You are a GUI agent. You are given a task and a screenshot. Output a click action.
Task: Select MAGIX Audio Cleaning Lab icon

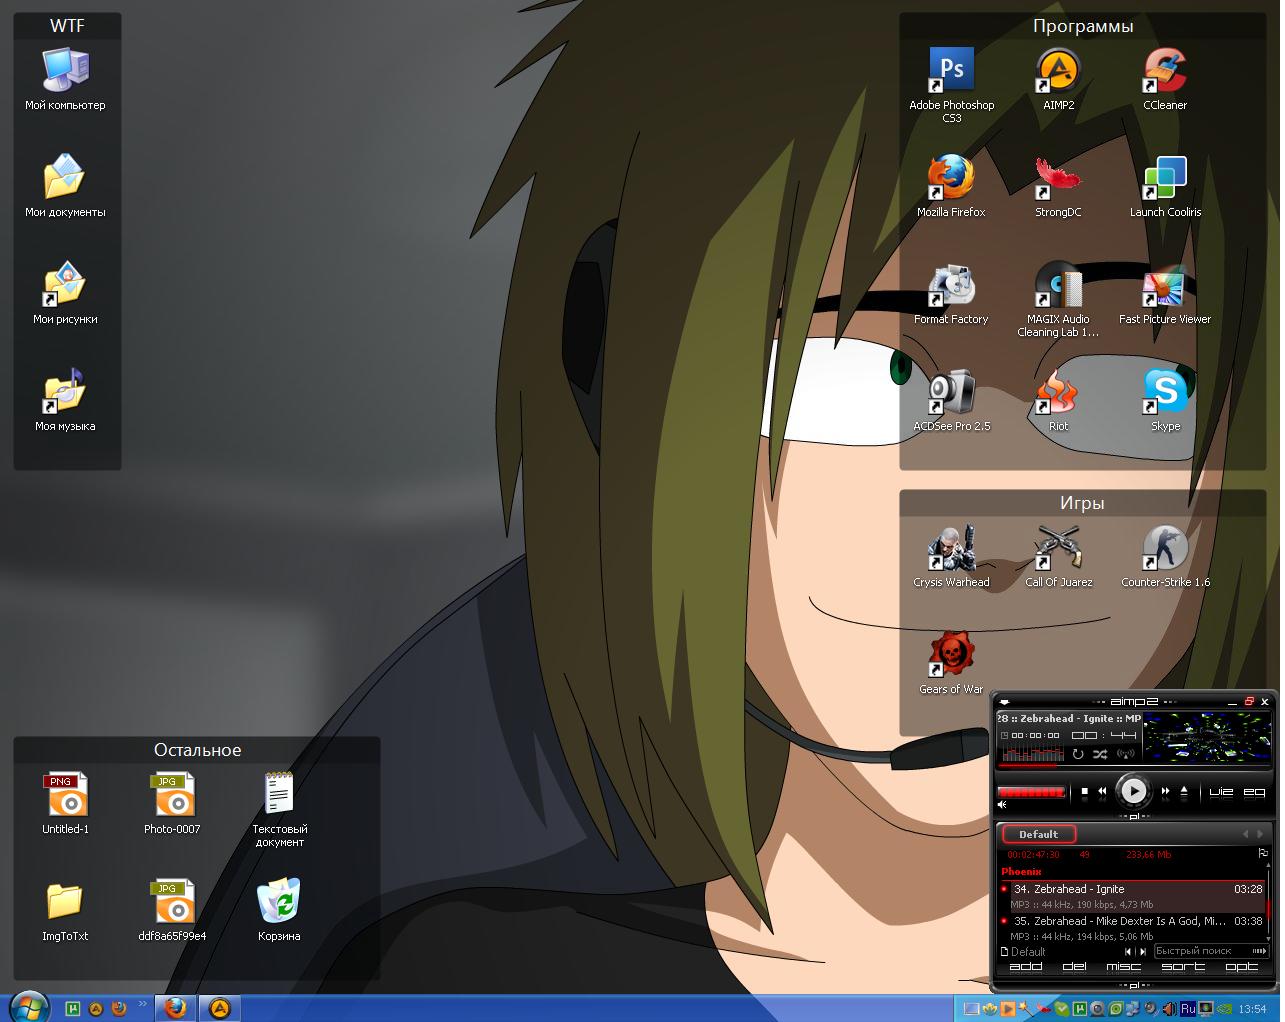tap(1058, 299)
